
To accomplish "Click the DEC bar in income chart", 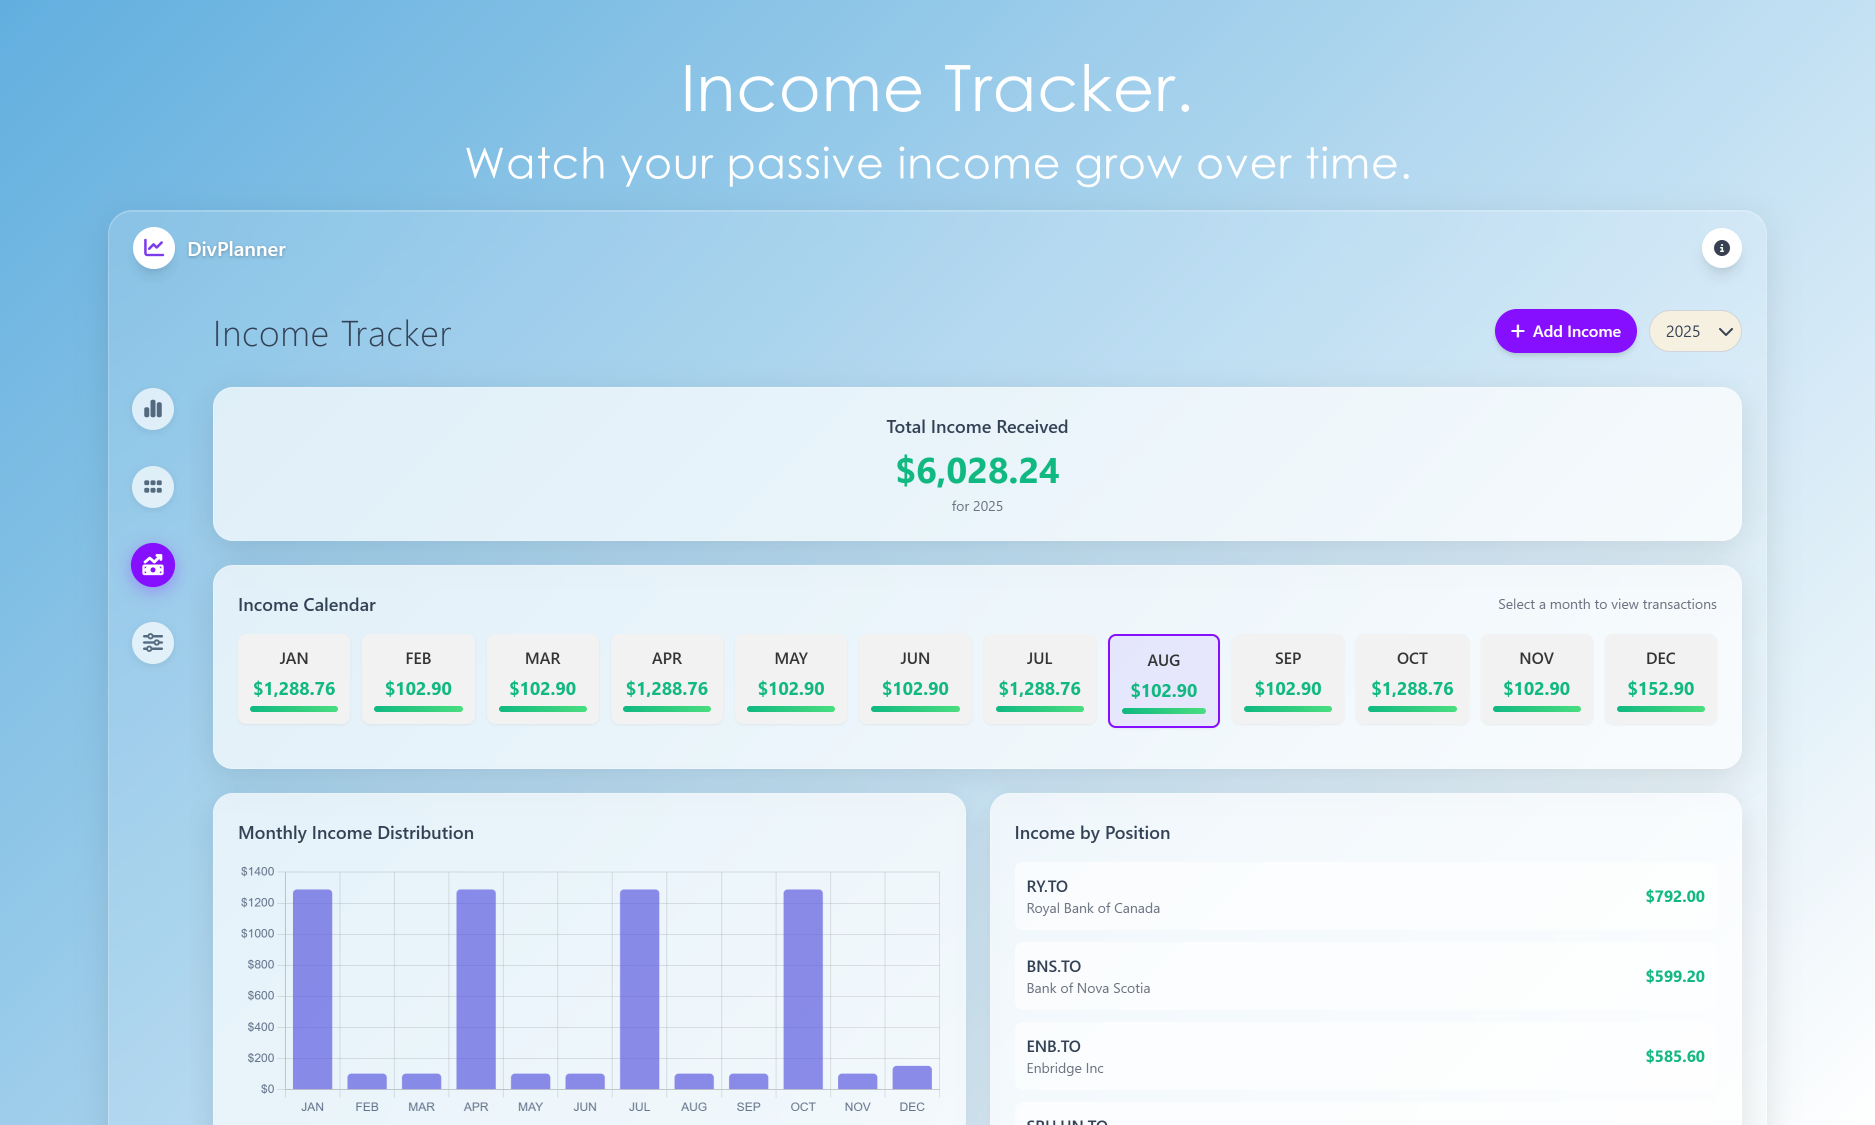I will (912, 1077).
